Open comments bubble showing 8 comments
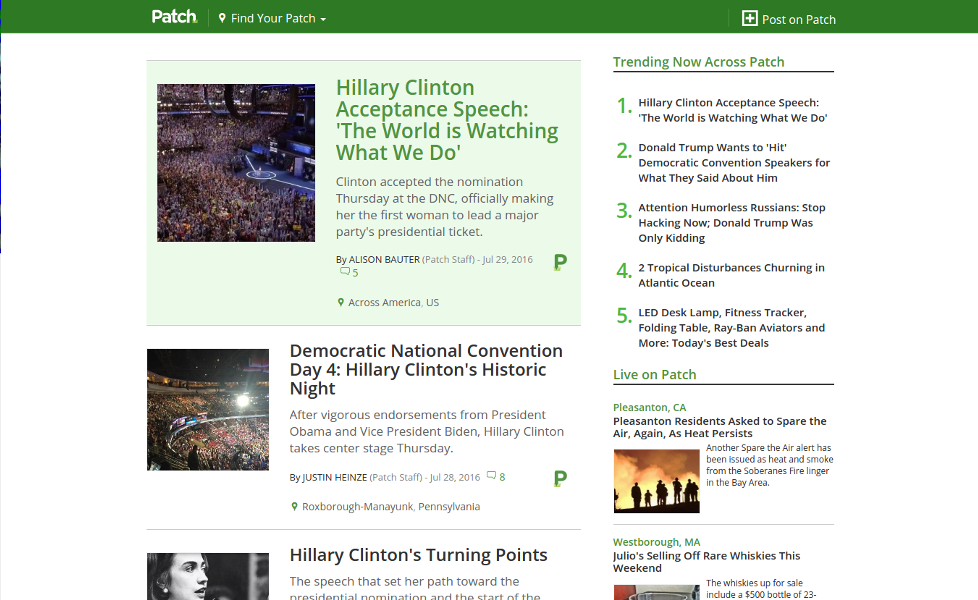Viewport: 978px width, 600px height. point(492,477)
